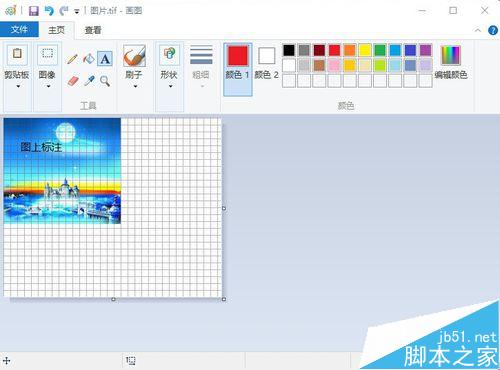The height and width of the screenshot is (370, 500).
Task: Pick the yellow color swatch
Action: tap(365, 50)
